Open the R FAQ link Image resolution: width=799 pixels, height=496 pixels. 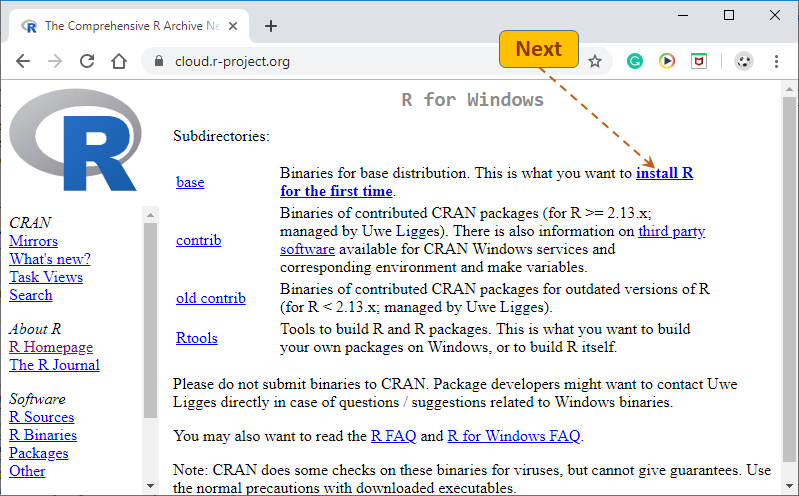393,436
